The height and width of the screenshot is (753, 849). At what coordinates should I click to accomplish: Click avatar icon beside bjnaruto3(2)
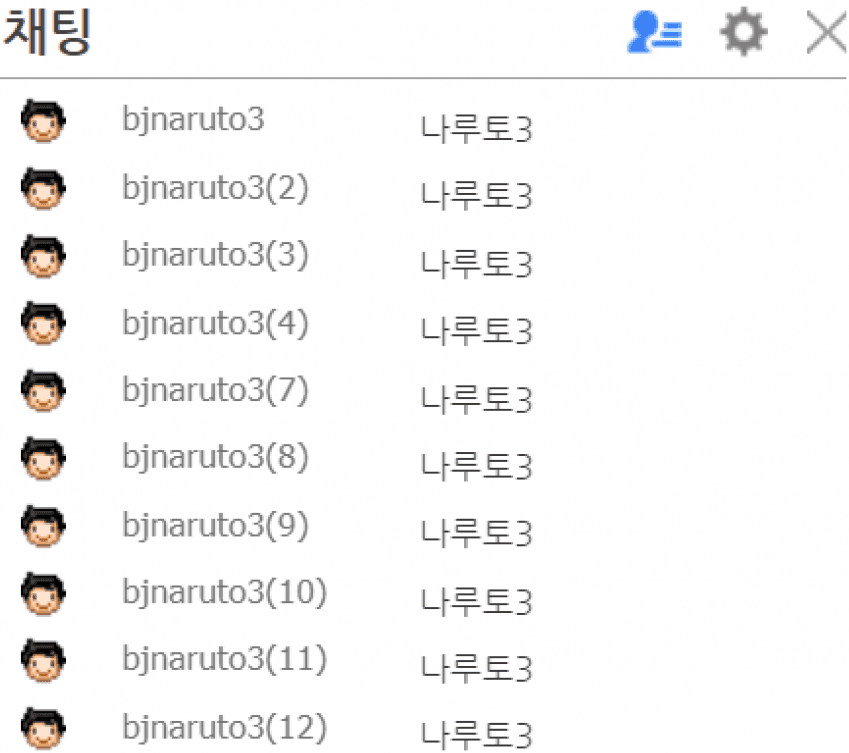pyautogui.click(x=43, y=188)
